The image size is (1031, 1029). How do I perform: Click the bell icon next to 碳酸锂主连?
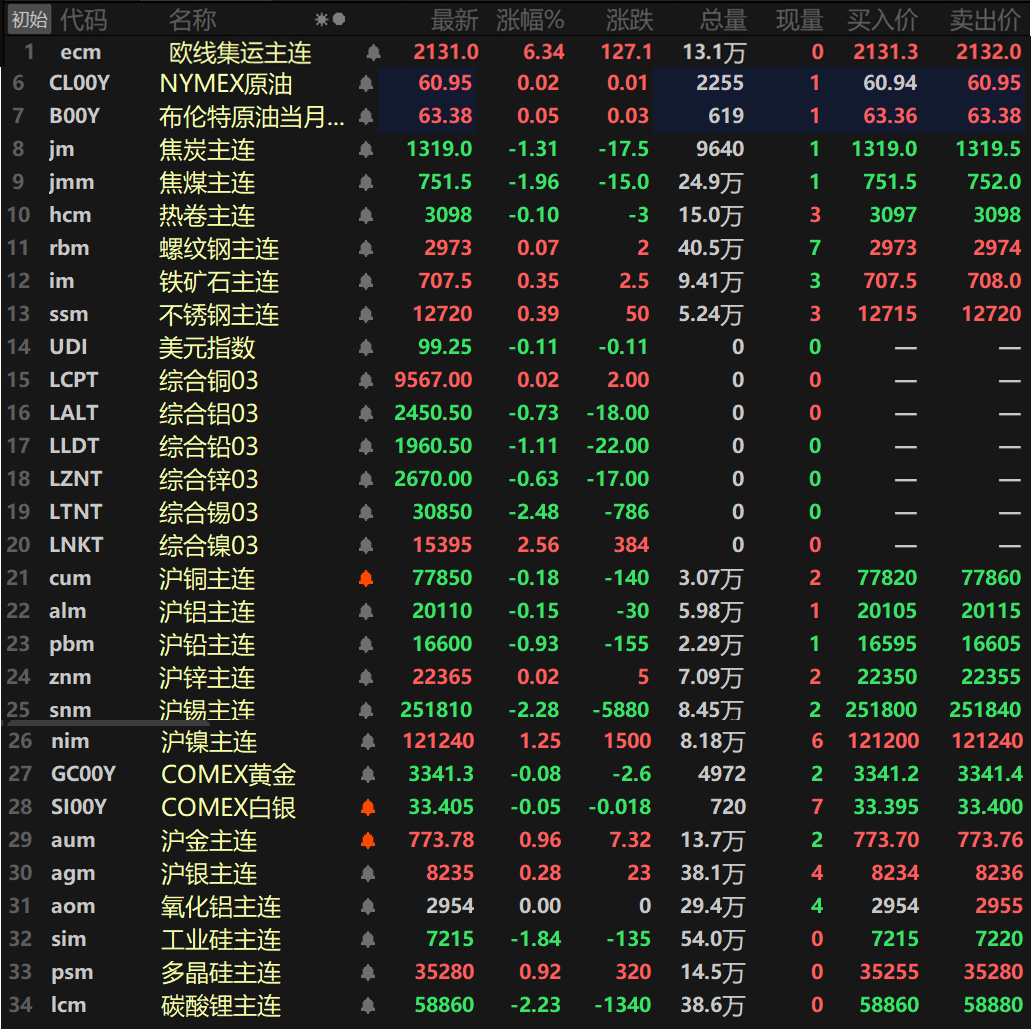coord(368,1006)
